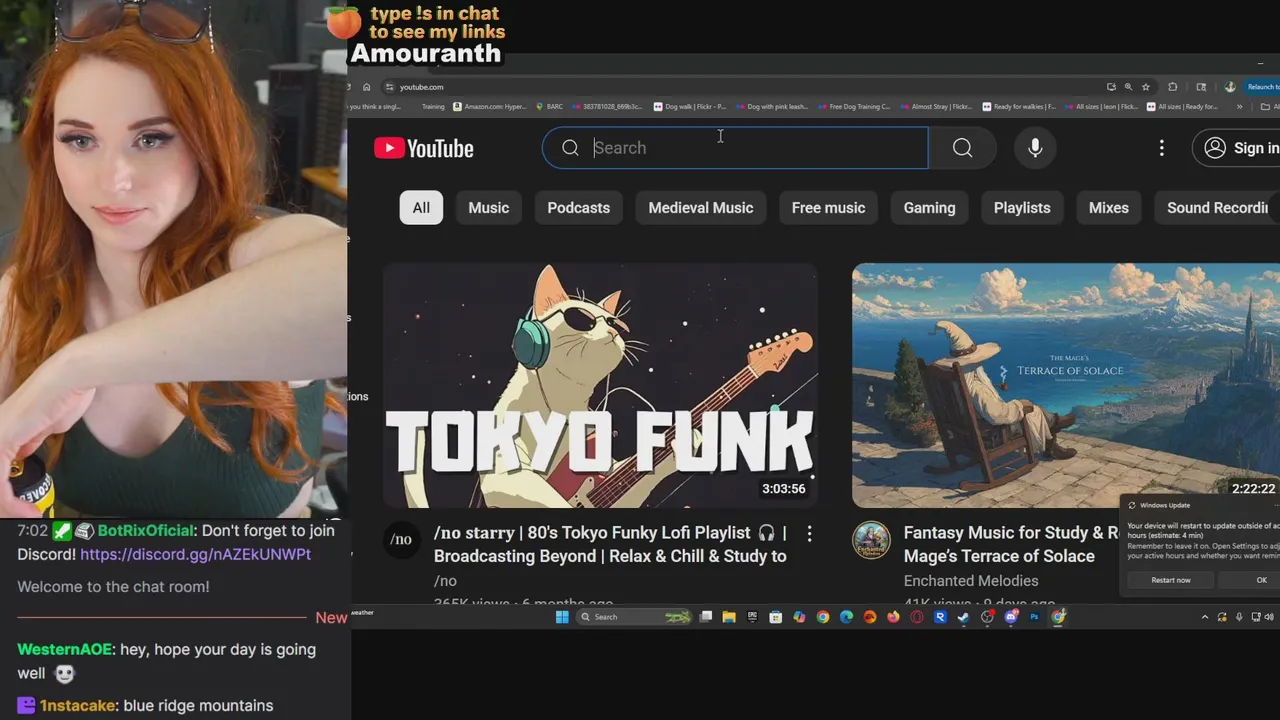Click the tray microphone icon

(x=1239, y=617)
